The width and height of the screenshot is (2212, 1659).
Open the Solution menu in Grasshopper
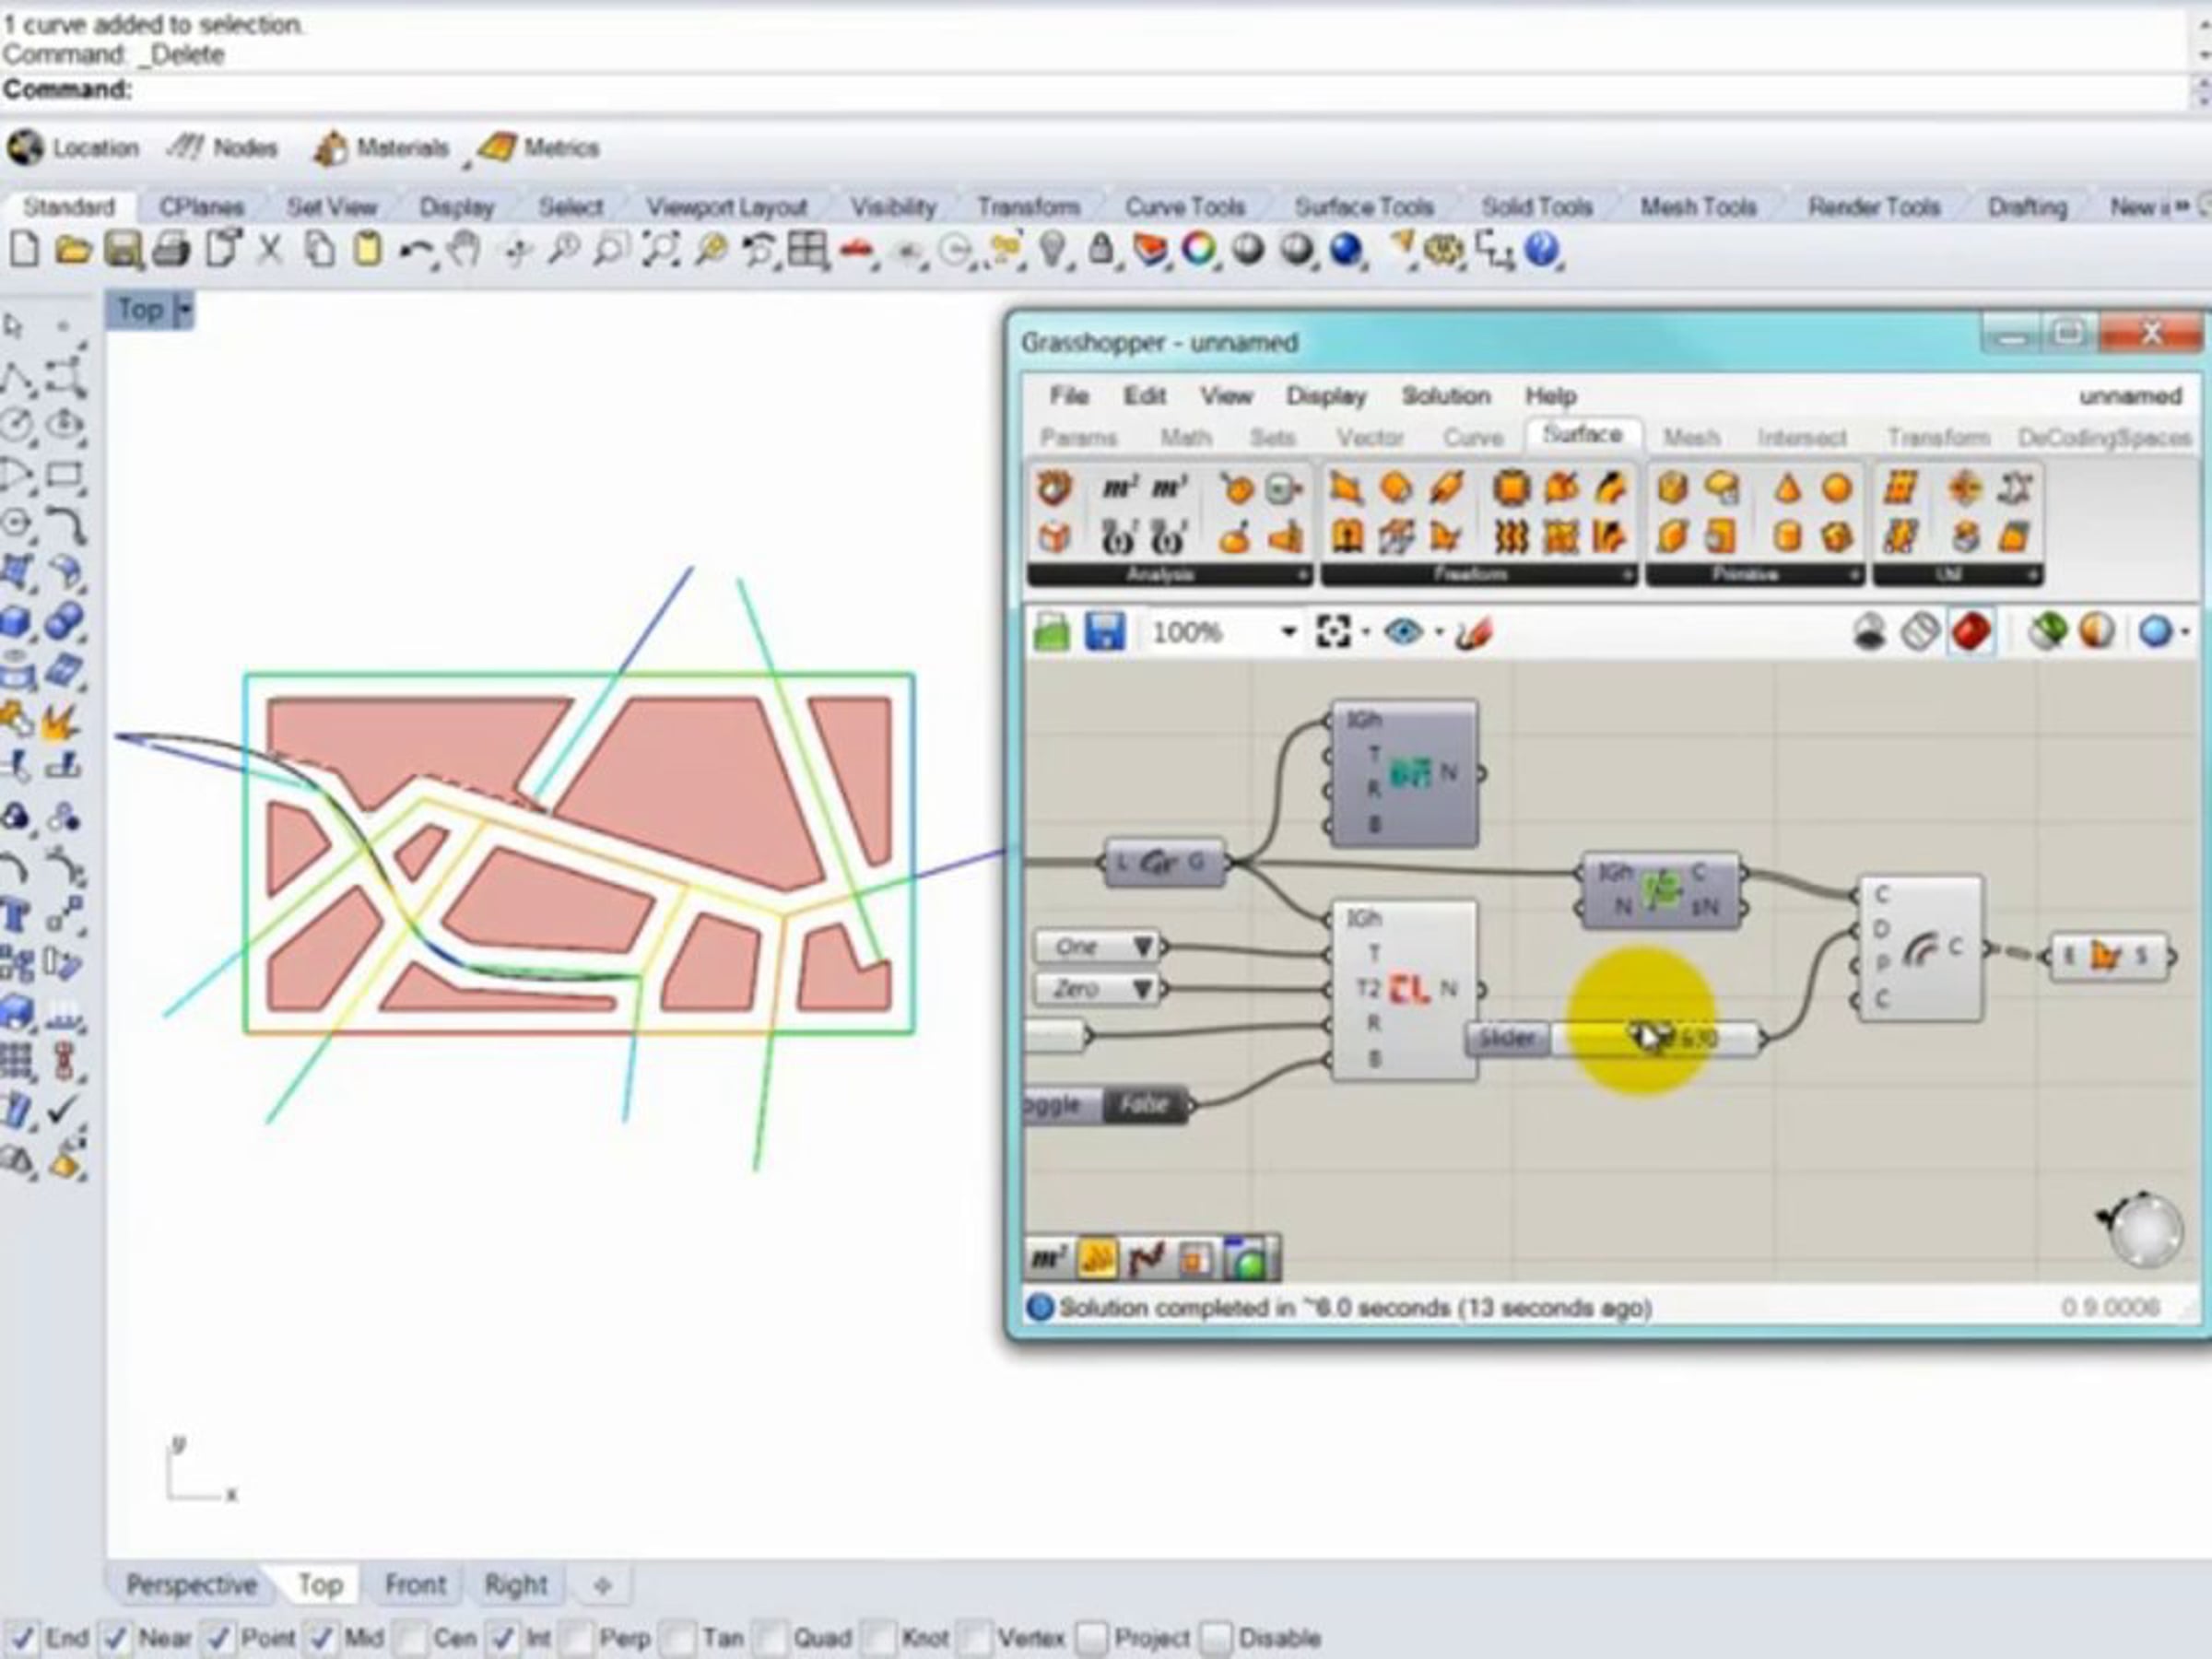pyautogui.click(x=1445, y=396)
